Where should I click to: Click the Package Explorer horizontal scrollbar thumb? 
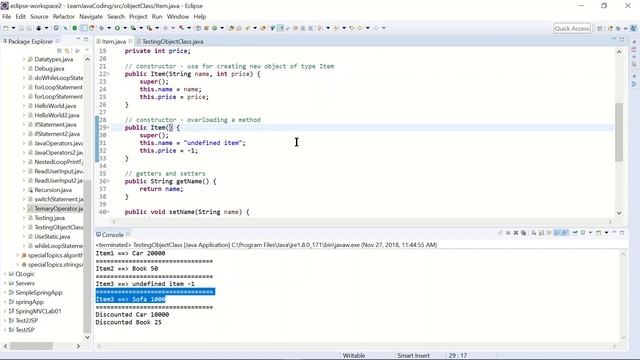click(x=31, y=346)
